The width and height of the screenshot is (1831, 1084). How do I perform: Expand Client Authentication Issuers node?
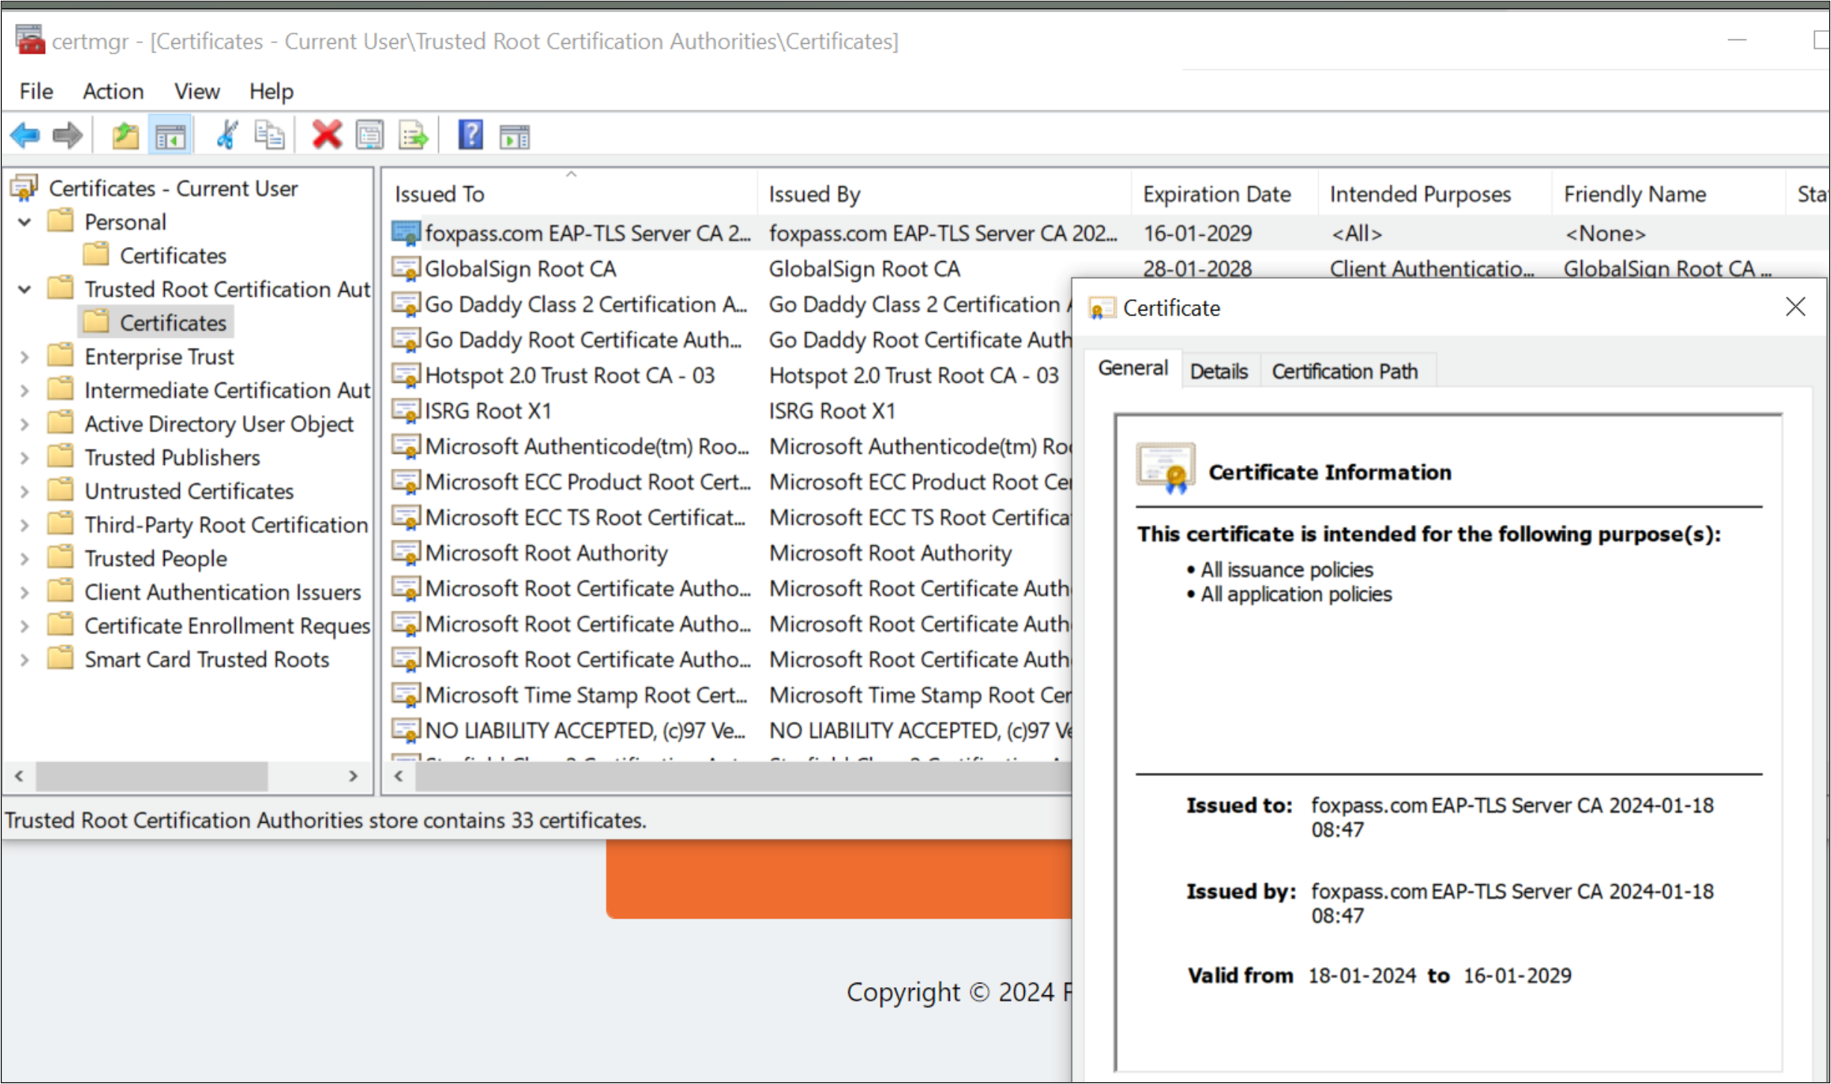click(x=25, y=592)
